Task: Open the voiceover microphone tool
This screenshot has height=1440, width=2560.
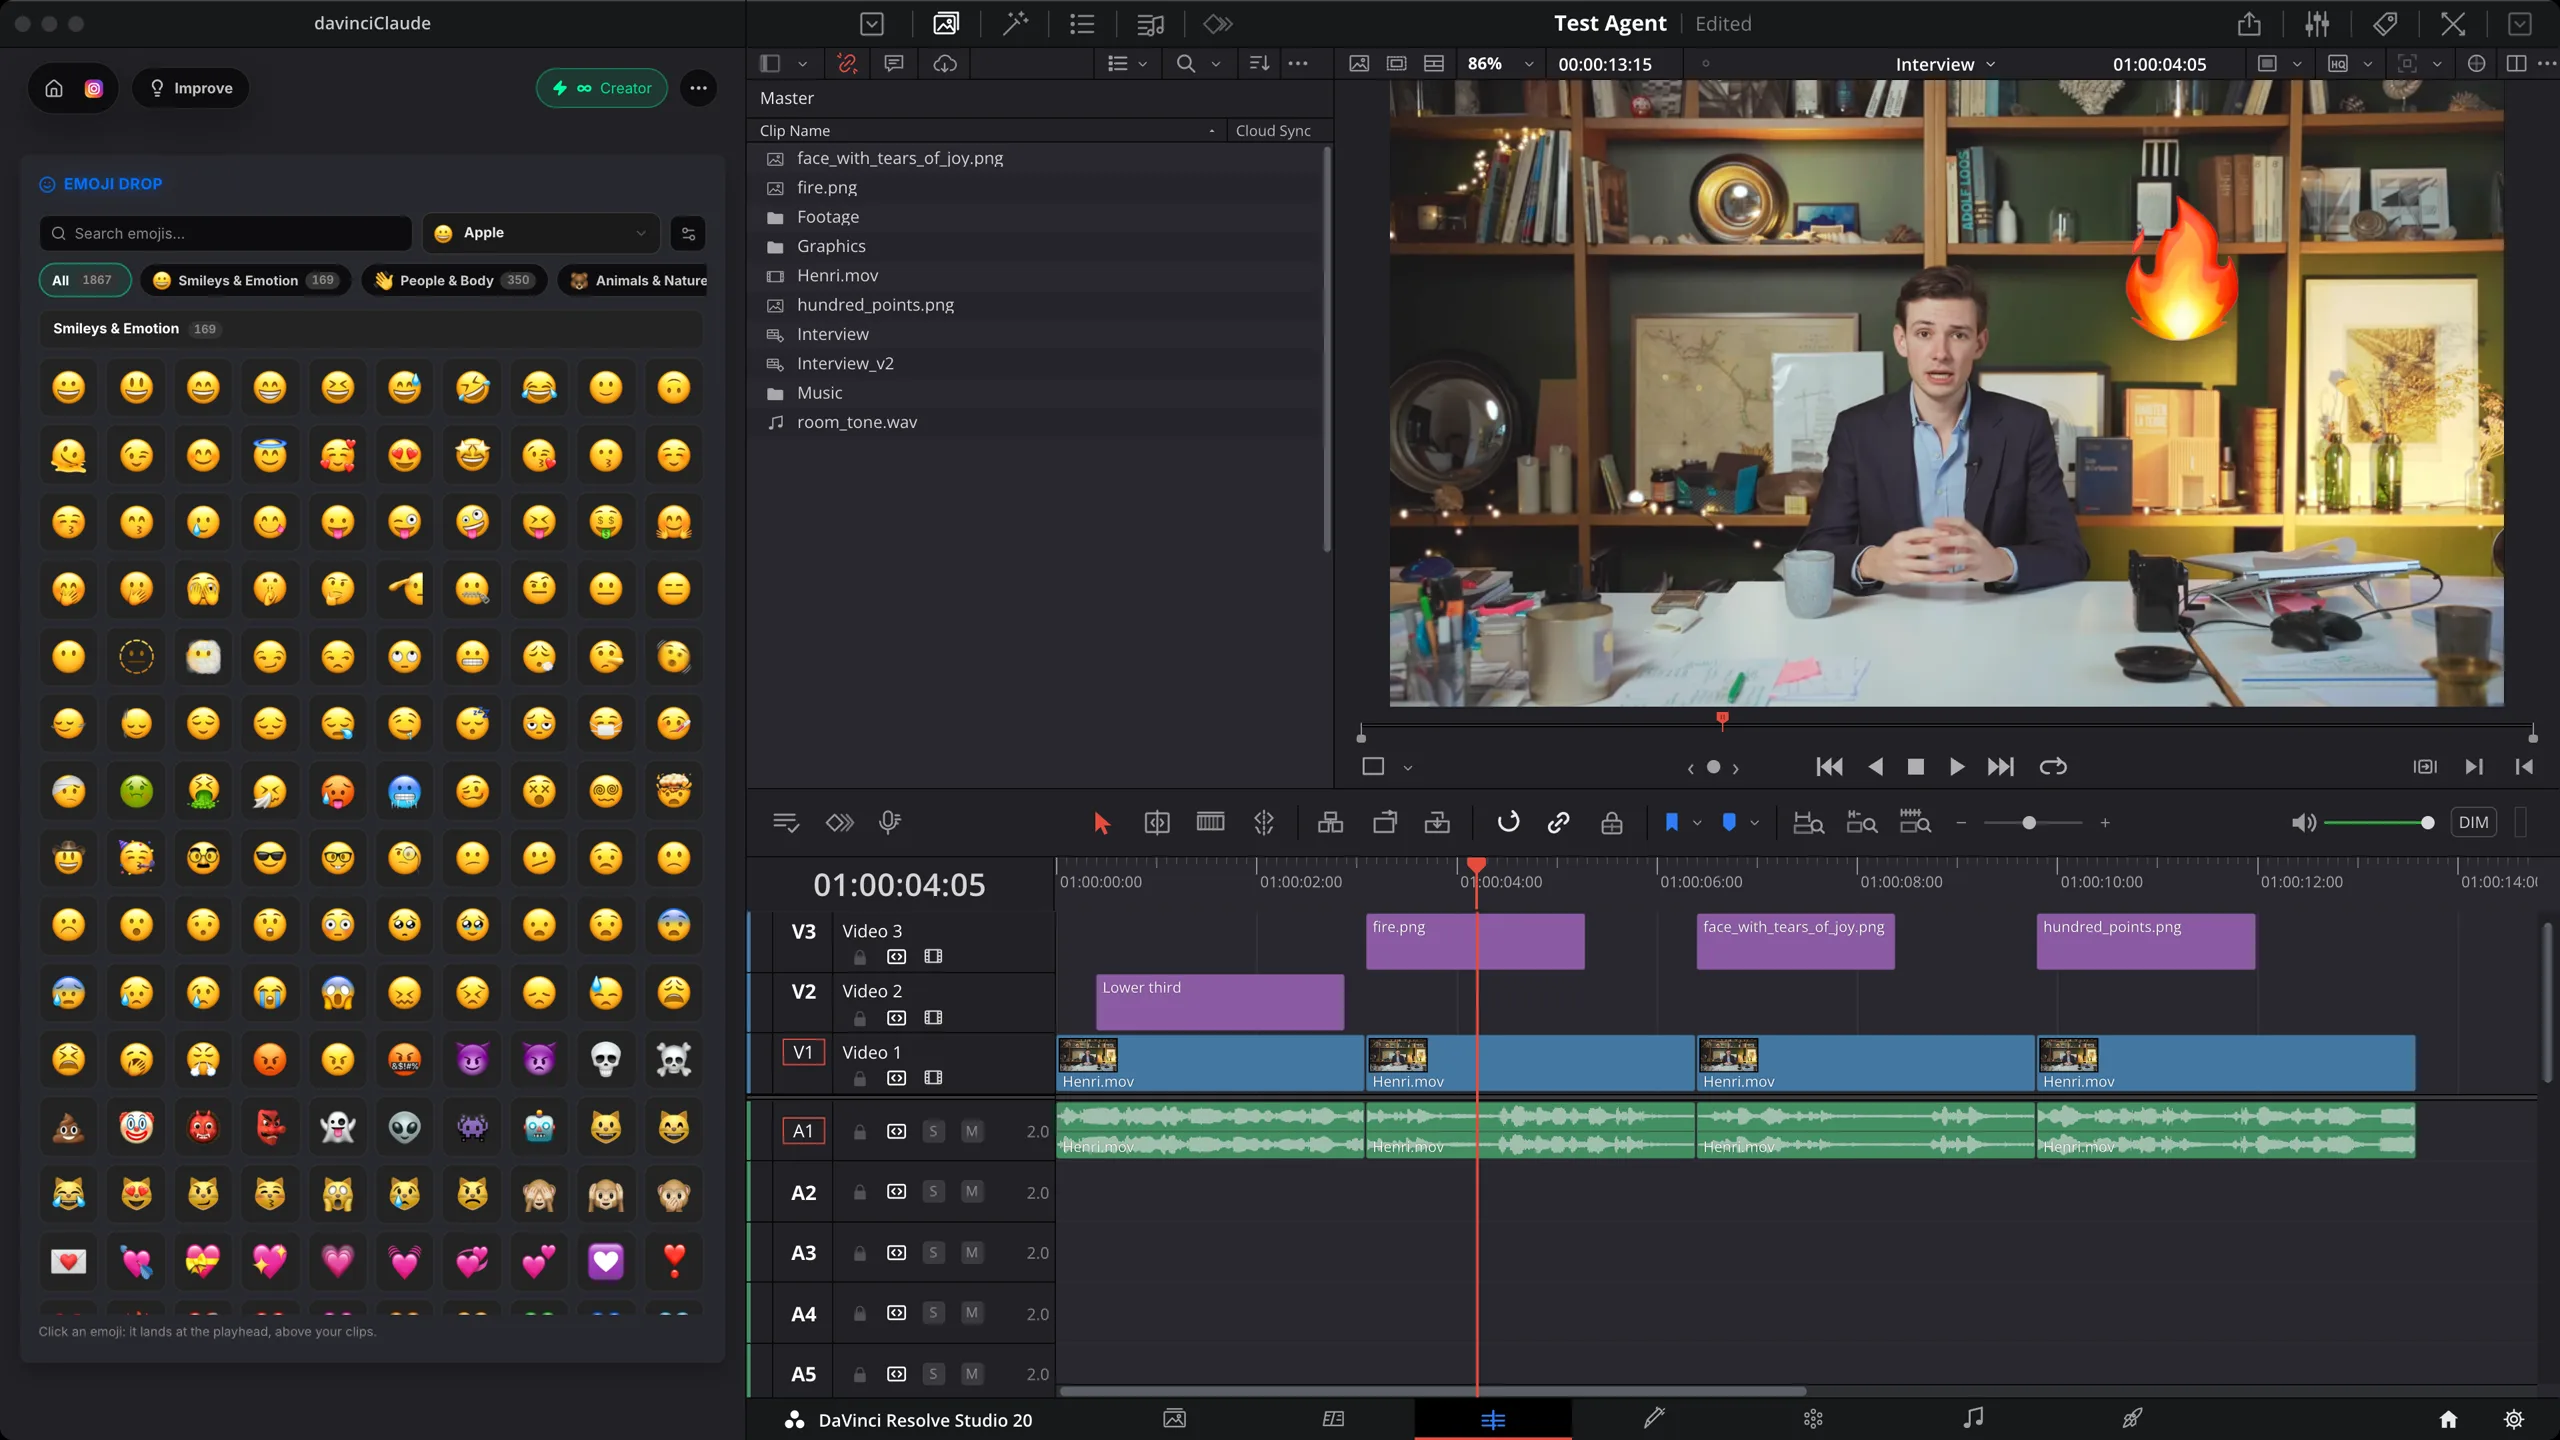Action: [889, 822]
